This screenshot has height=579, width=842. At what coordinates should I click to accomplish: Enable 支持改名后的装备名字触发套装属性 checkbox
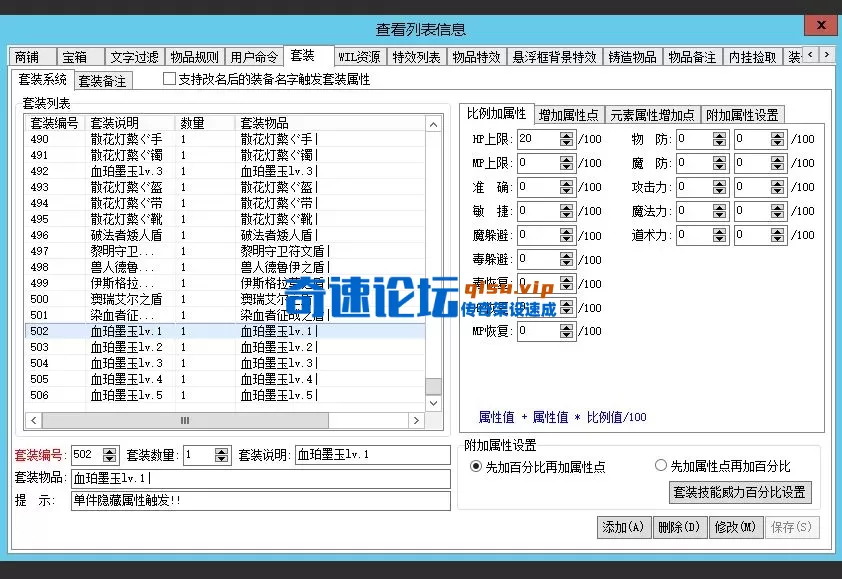tap(170, 79)
